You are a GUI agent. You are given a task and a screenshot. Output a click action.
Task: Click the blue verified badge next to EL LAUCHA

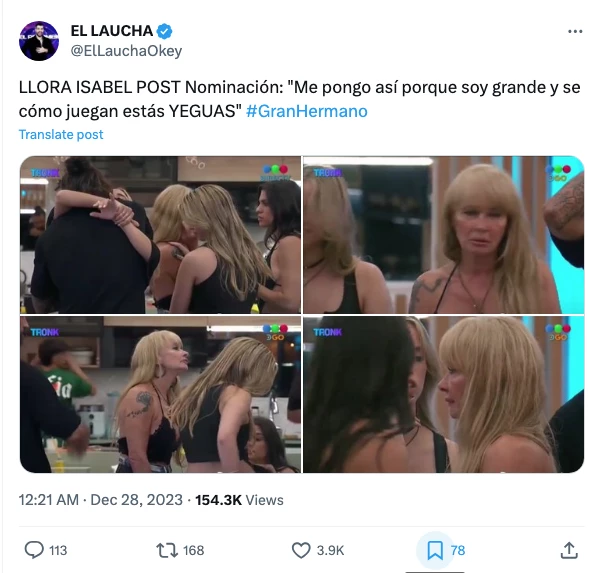(x=164, y=31)
